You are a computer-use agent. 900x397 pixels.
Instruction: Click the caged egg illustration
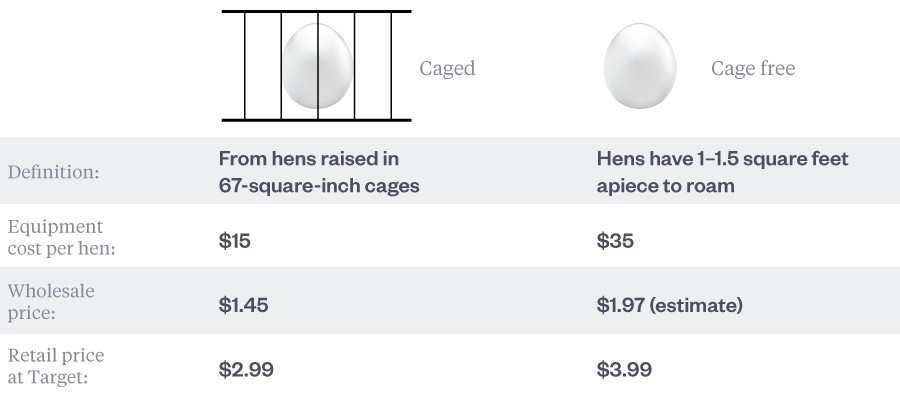317,66
